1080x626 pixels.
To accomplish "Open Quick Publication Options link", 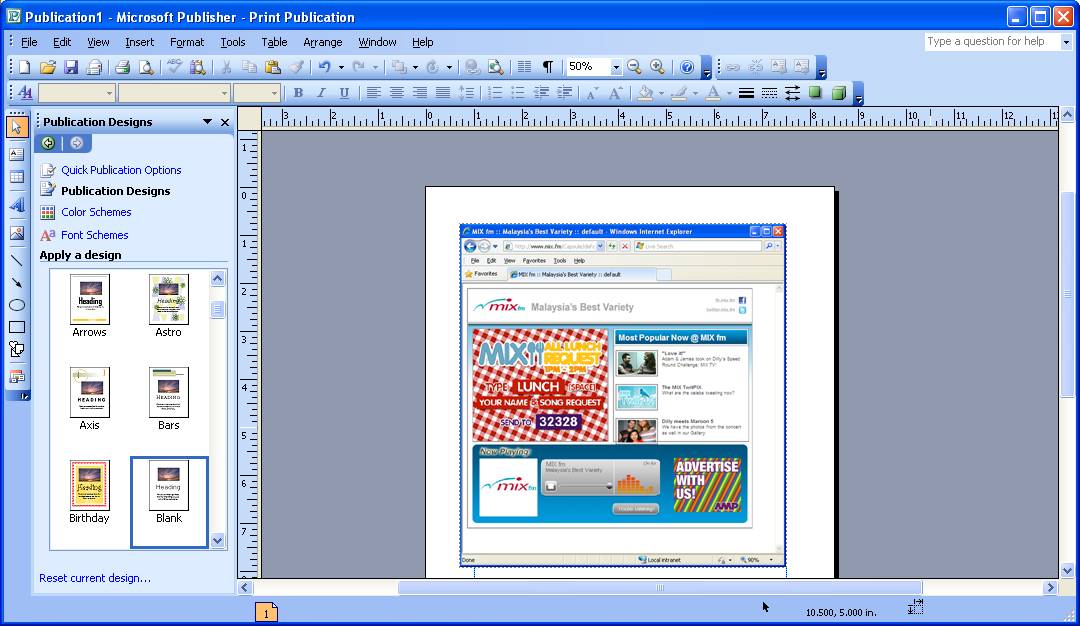I will [121, 170].
